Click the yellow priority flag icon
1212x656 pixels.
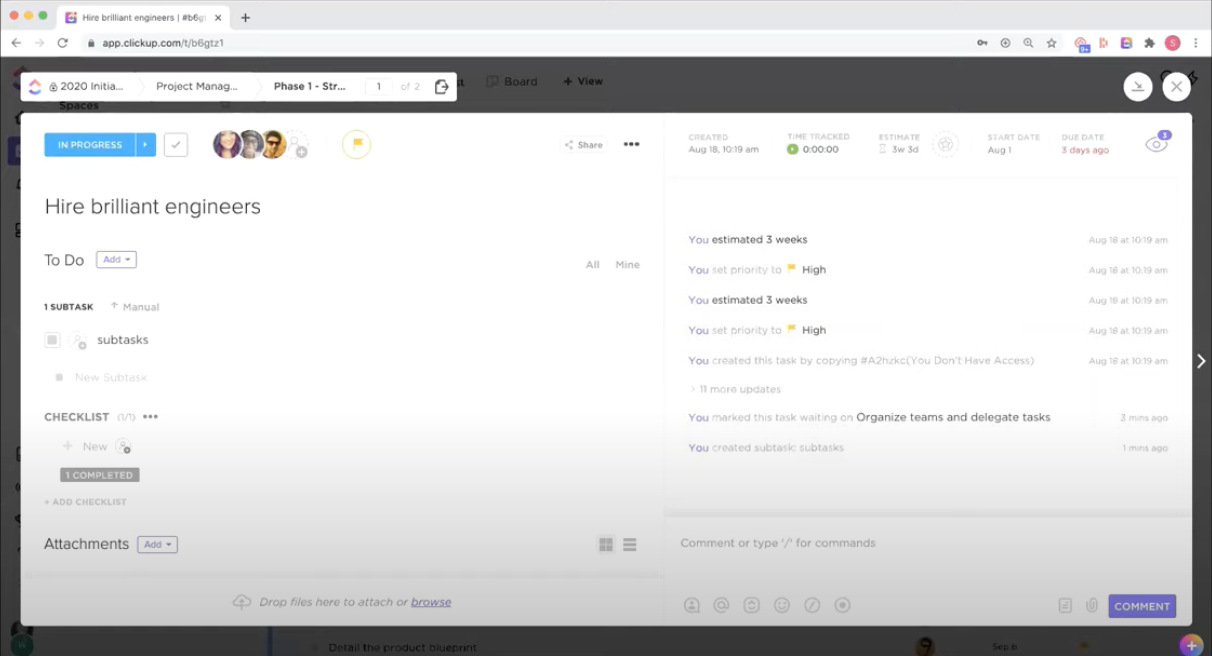[x=356, y=145]
